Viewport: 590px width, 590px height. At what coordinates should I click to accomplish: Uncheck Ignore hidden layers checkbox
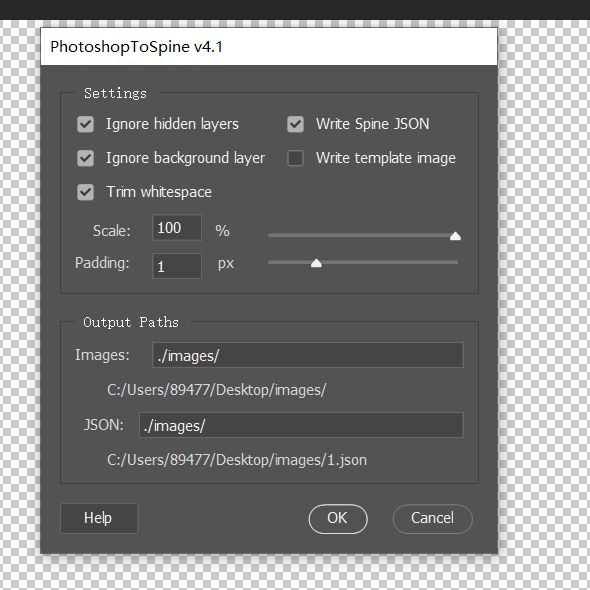coord(85,124)
